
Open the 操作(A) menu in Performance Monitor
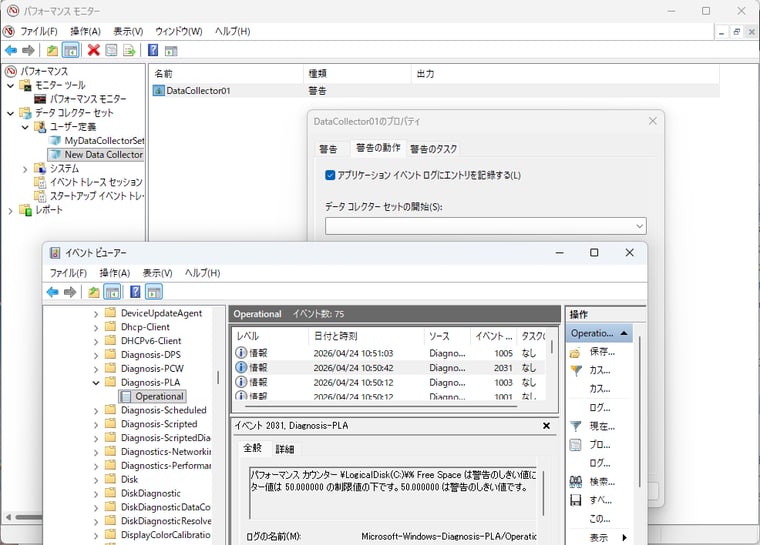click(85, 31)
